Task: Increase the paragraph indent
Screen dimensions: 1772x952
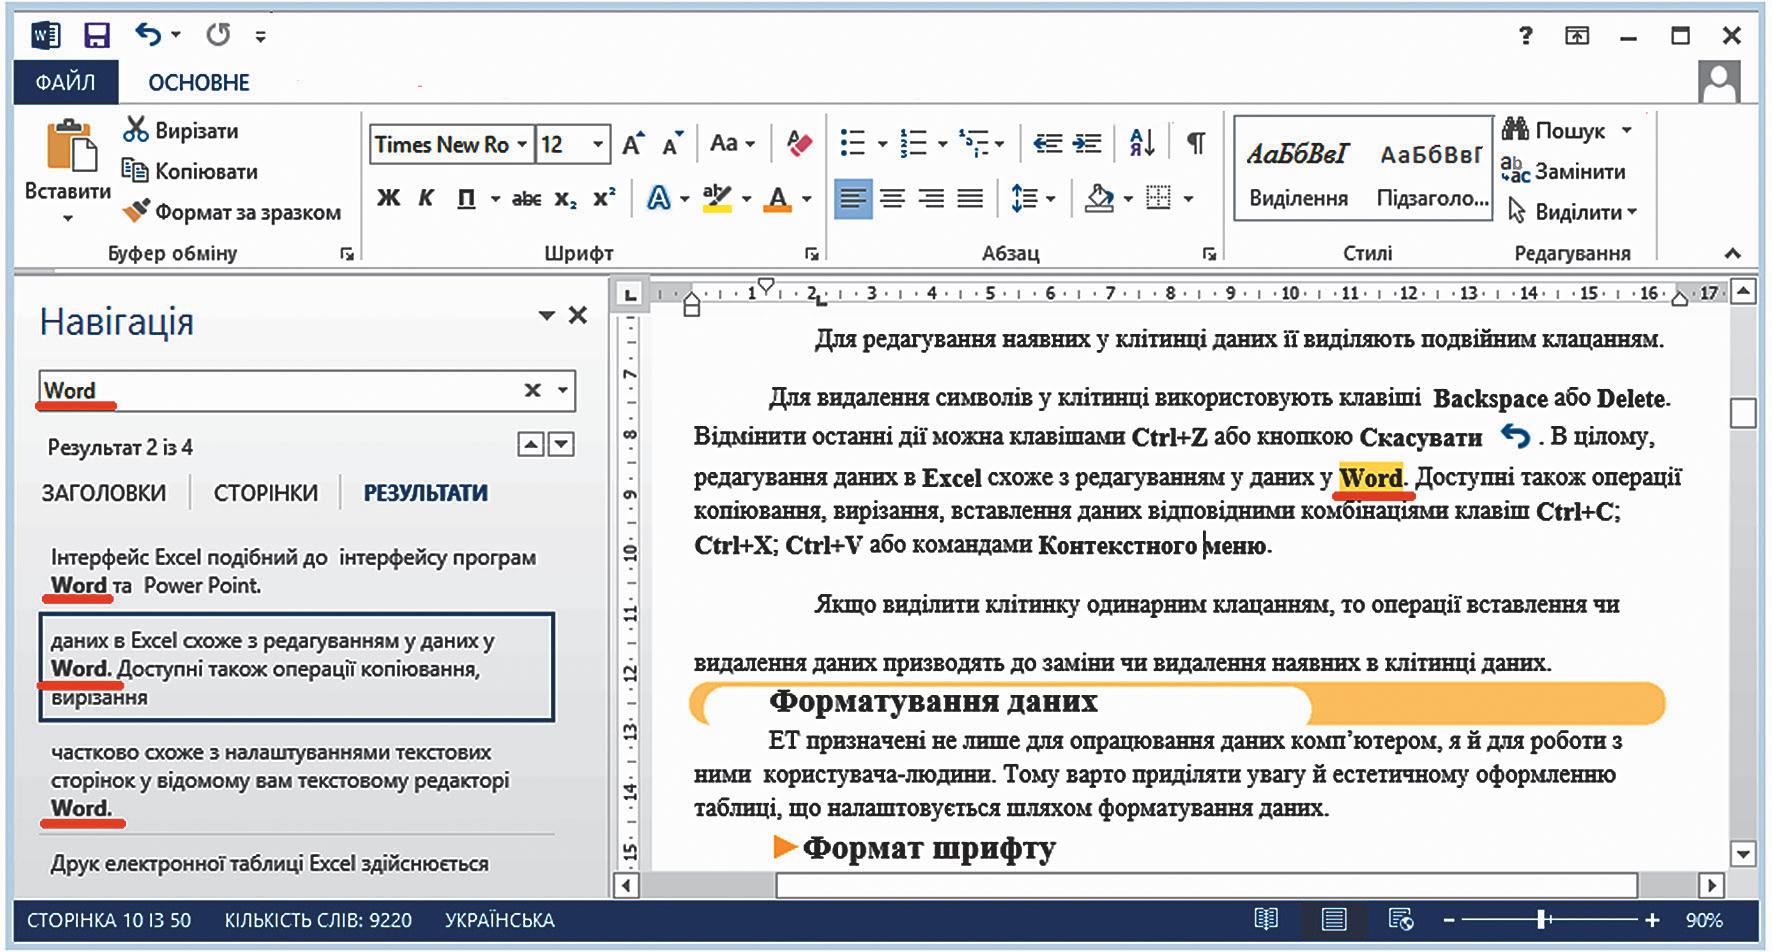Action: (1087, 144)
